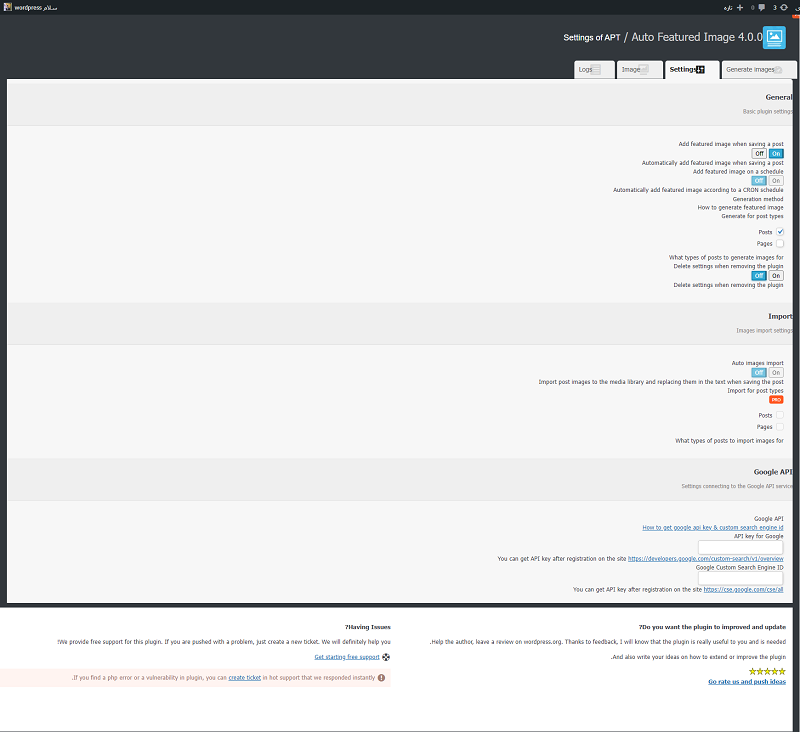The height and width of the screenshot is (732, 800).
Task: Click the plus new-content icon
Action: tap(740, 7)
